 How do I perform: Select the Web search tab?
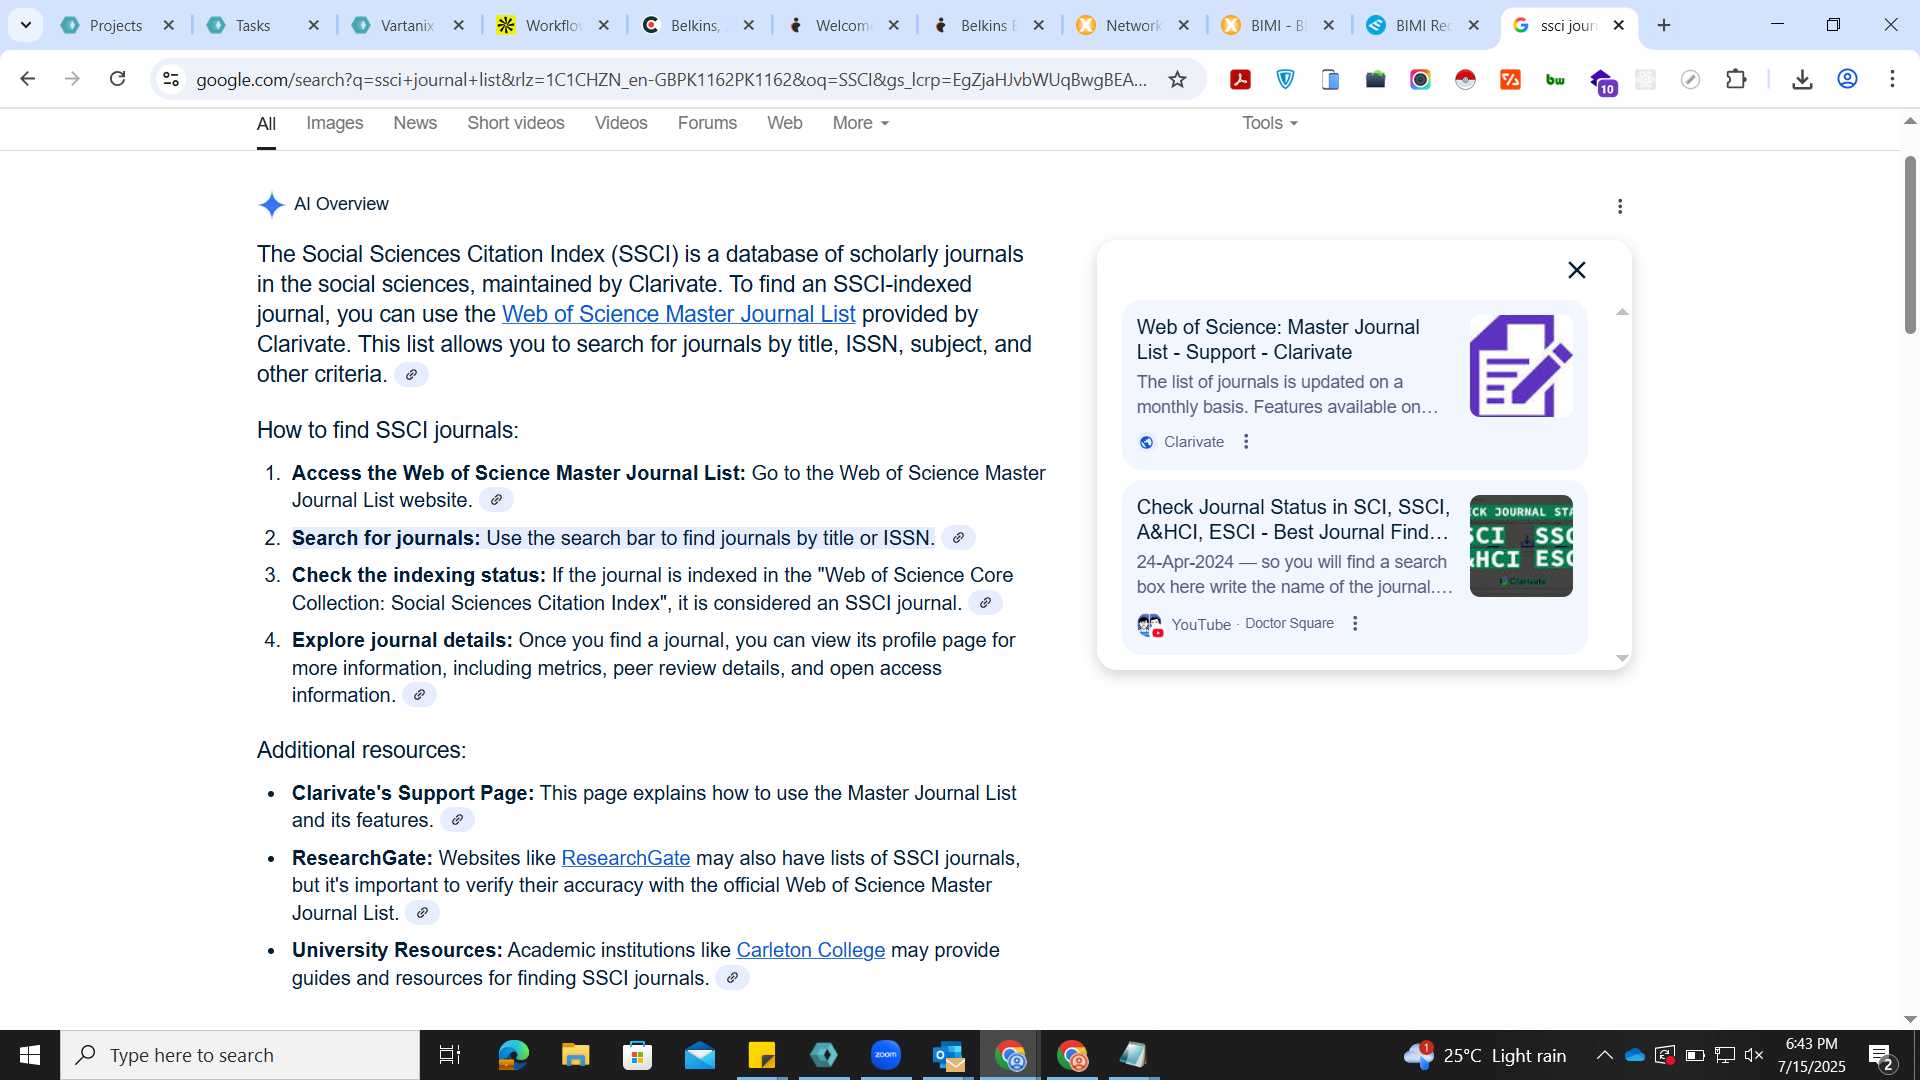785,123
